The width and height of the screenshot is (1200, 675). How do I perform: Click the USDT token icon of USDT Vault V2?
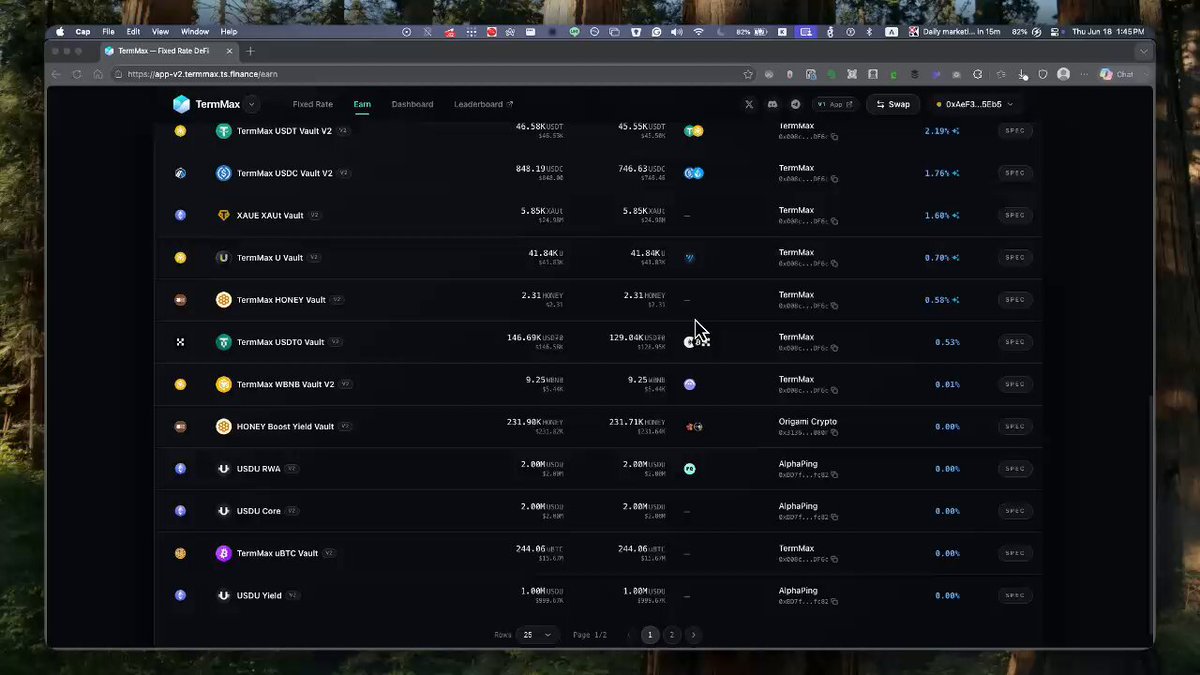pyautogui.click(x=224, y=131)
